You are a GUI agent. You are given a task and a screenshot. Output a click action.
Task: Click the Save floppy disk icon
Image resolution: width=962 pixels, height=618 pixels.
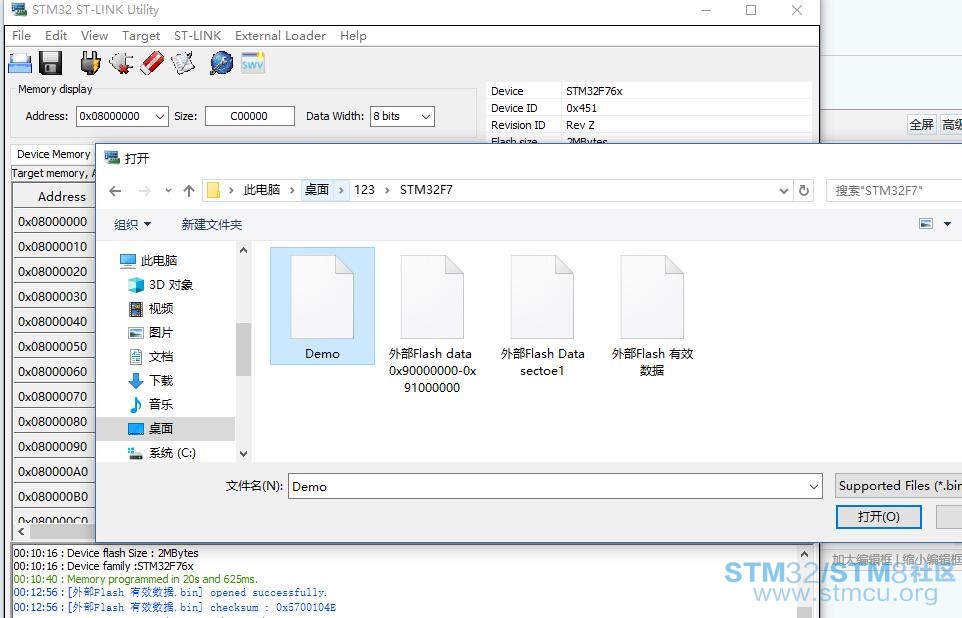coord(50,63)
